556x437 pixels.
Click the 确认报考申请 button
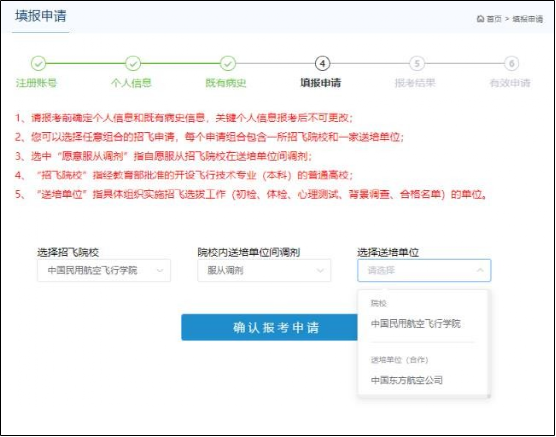tap(275, 327)
